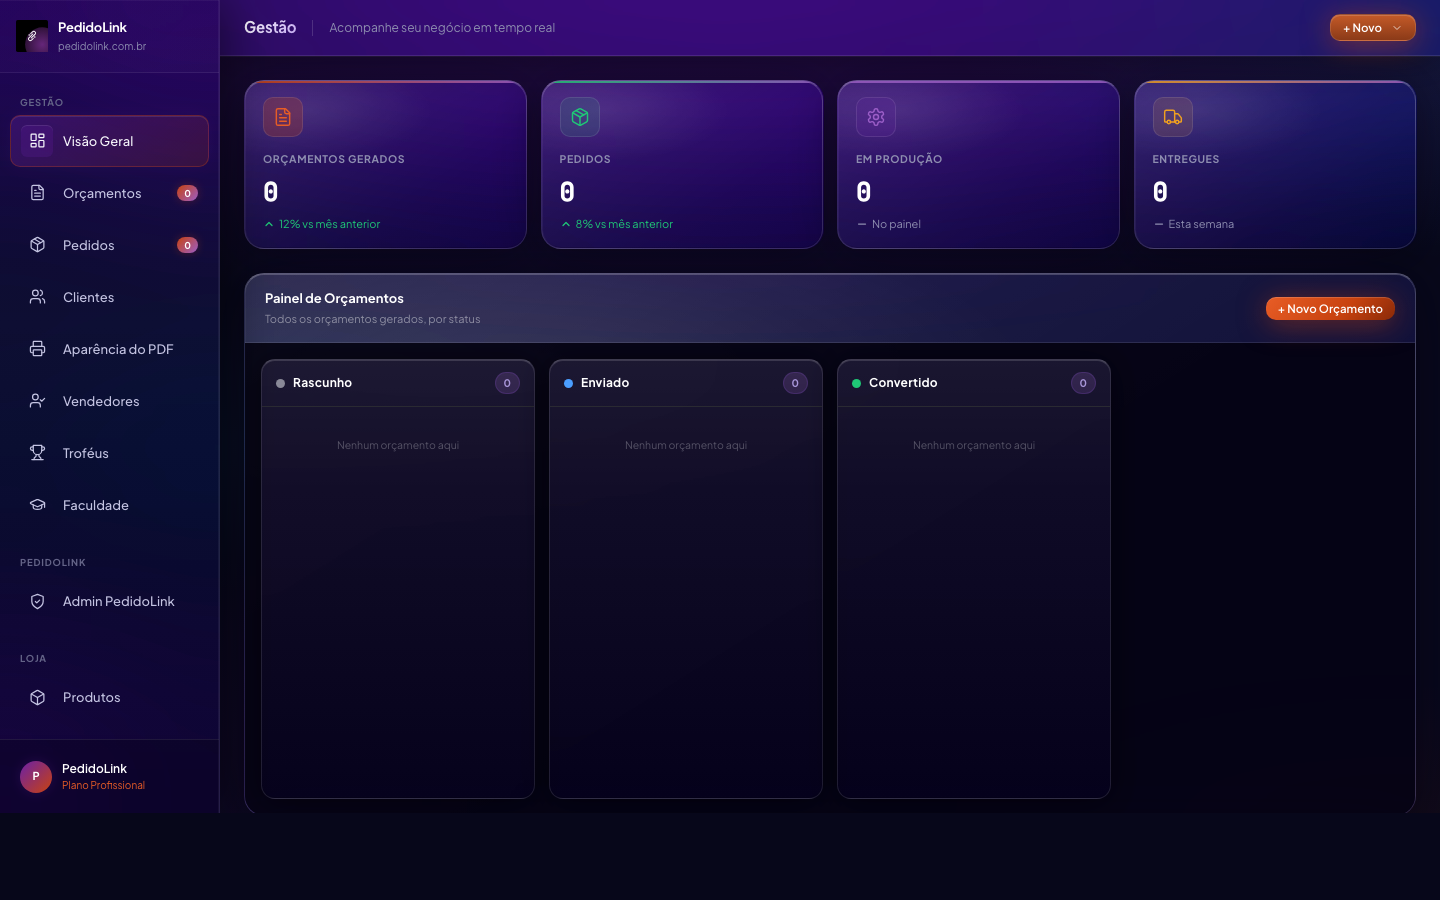The width and height of the screenshot is (1440, 900).
Task: Click the P avatar at sidebar bottom
Action: click(36, 776)
